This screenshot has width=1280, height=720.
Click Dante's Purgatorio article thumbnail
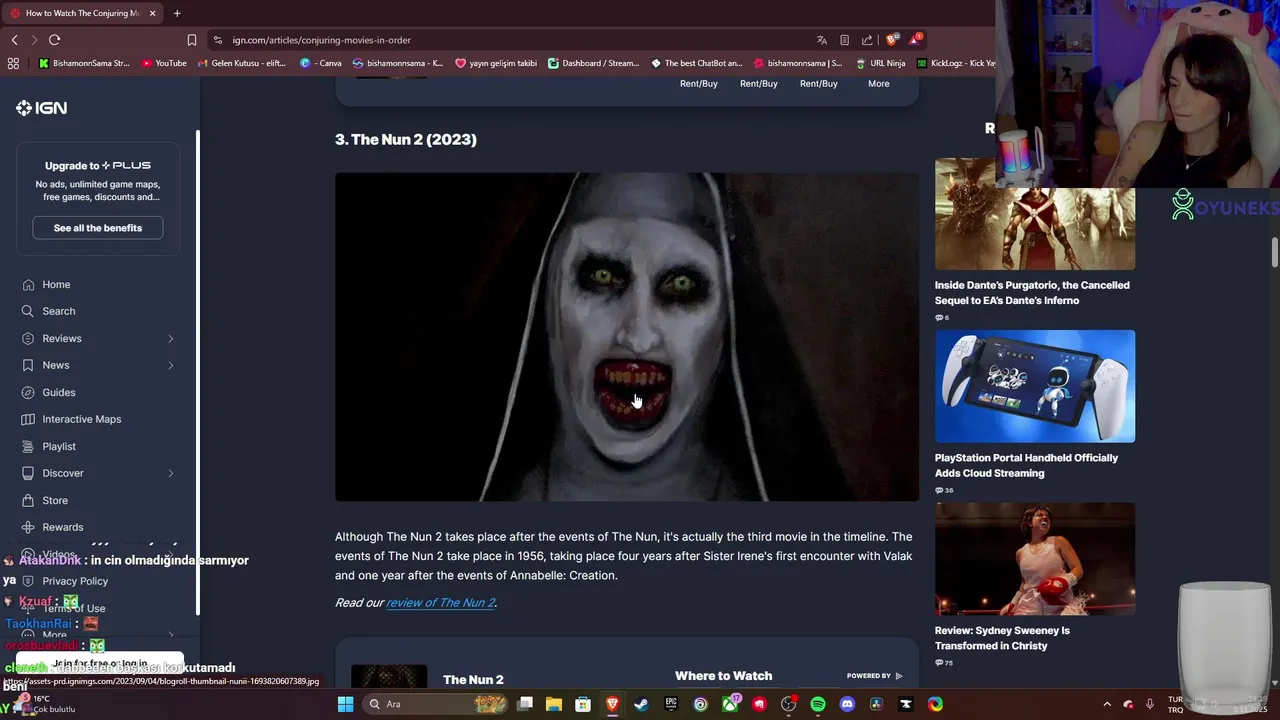tap(1035, 214)
